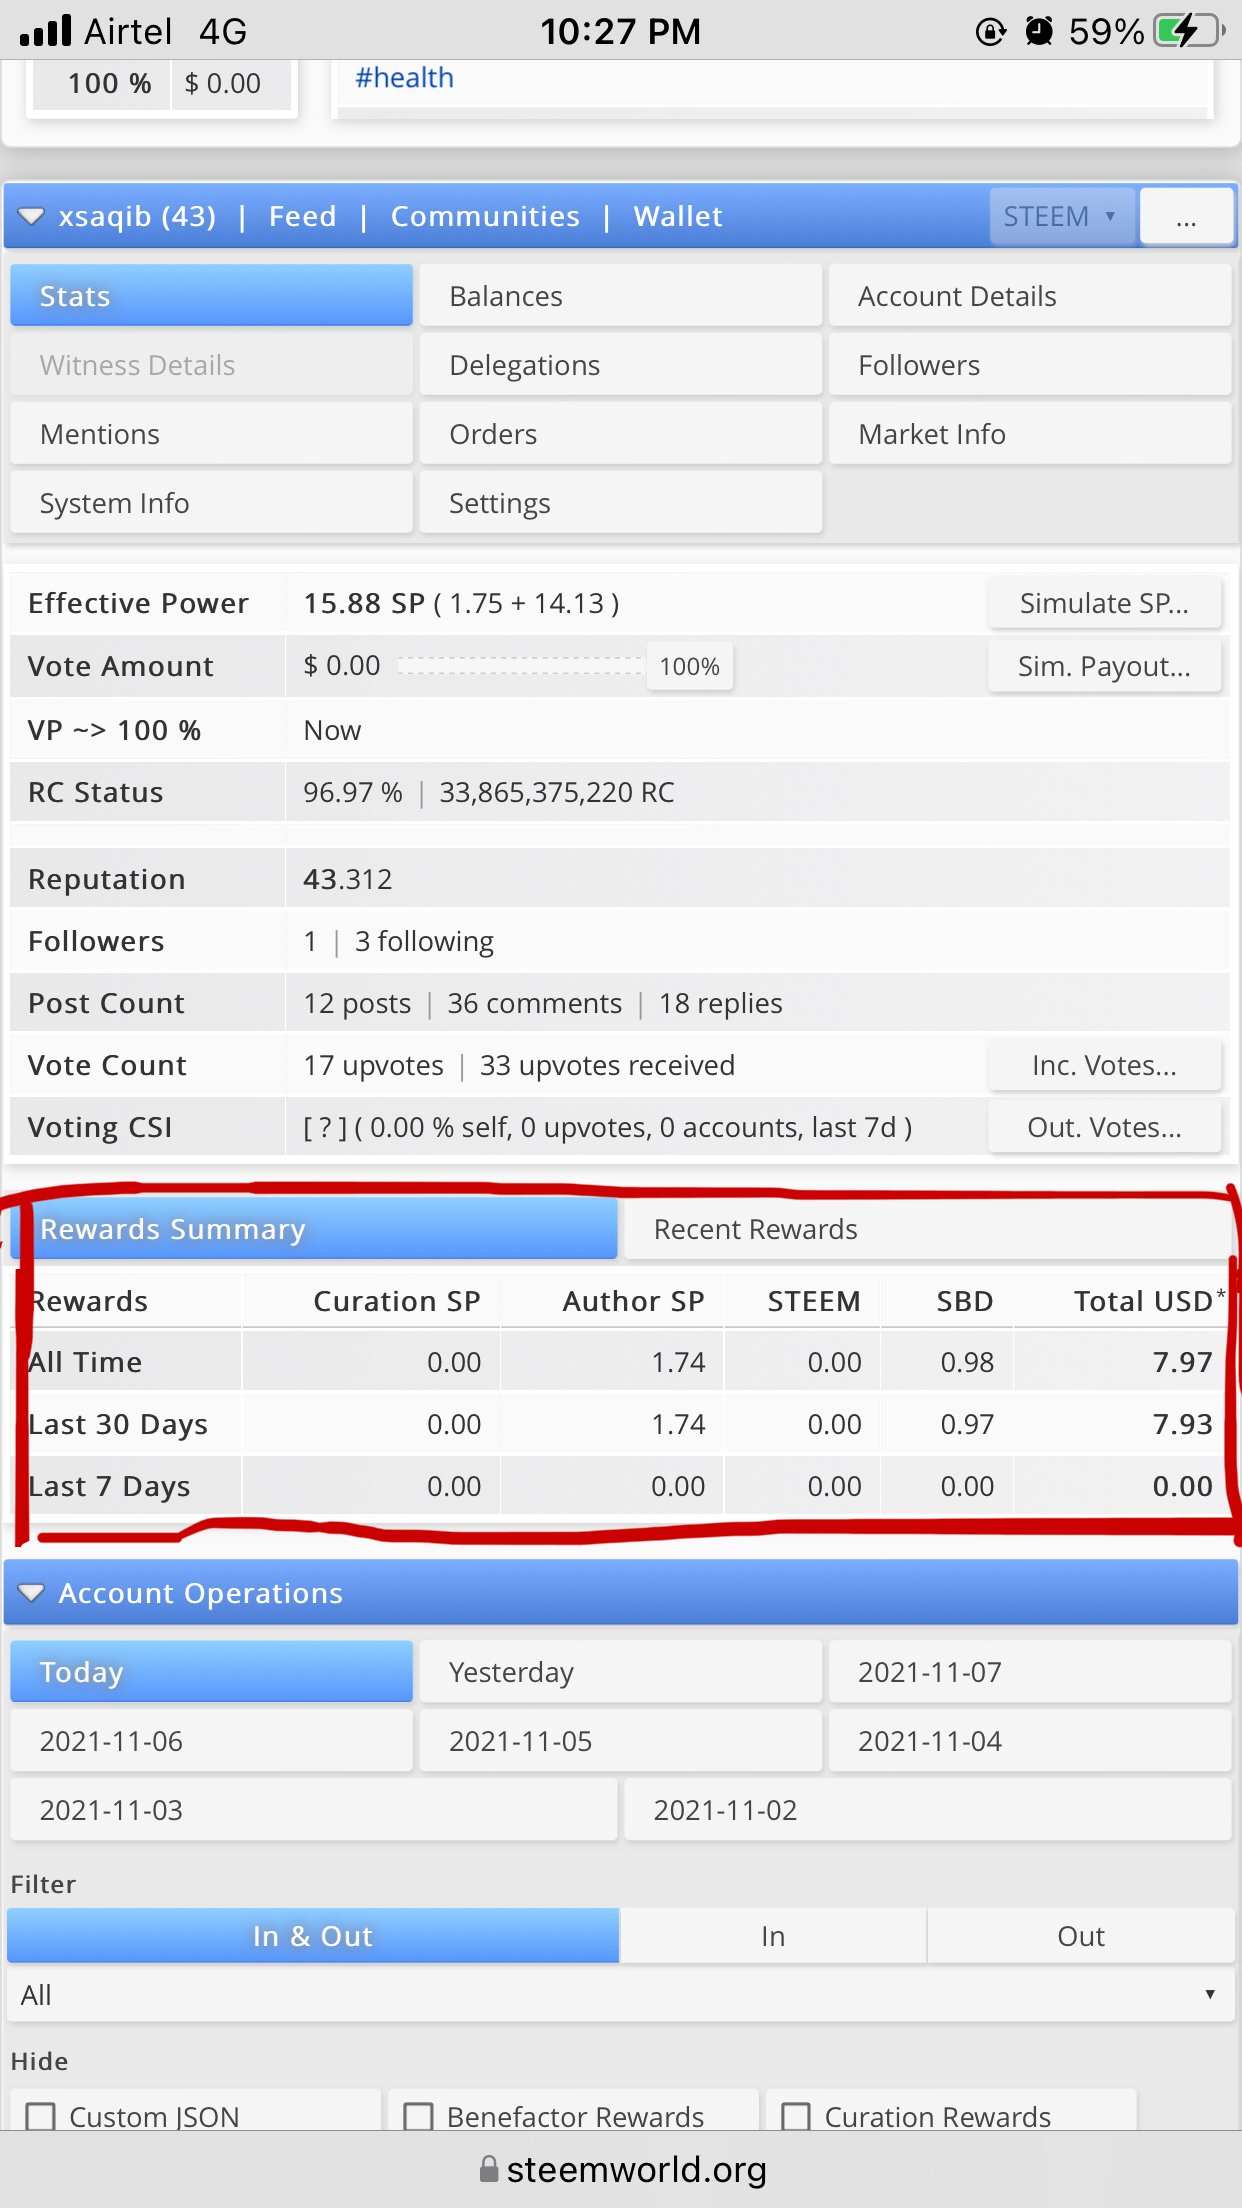Show operations for 2021-11-06
This screenshot has height=2208, width=1242.
click(x=211, y=1741)
